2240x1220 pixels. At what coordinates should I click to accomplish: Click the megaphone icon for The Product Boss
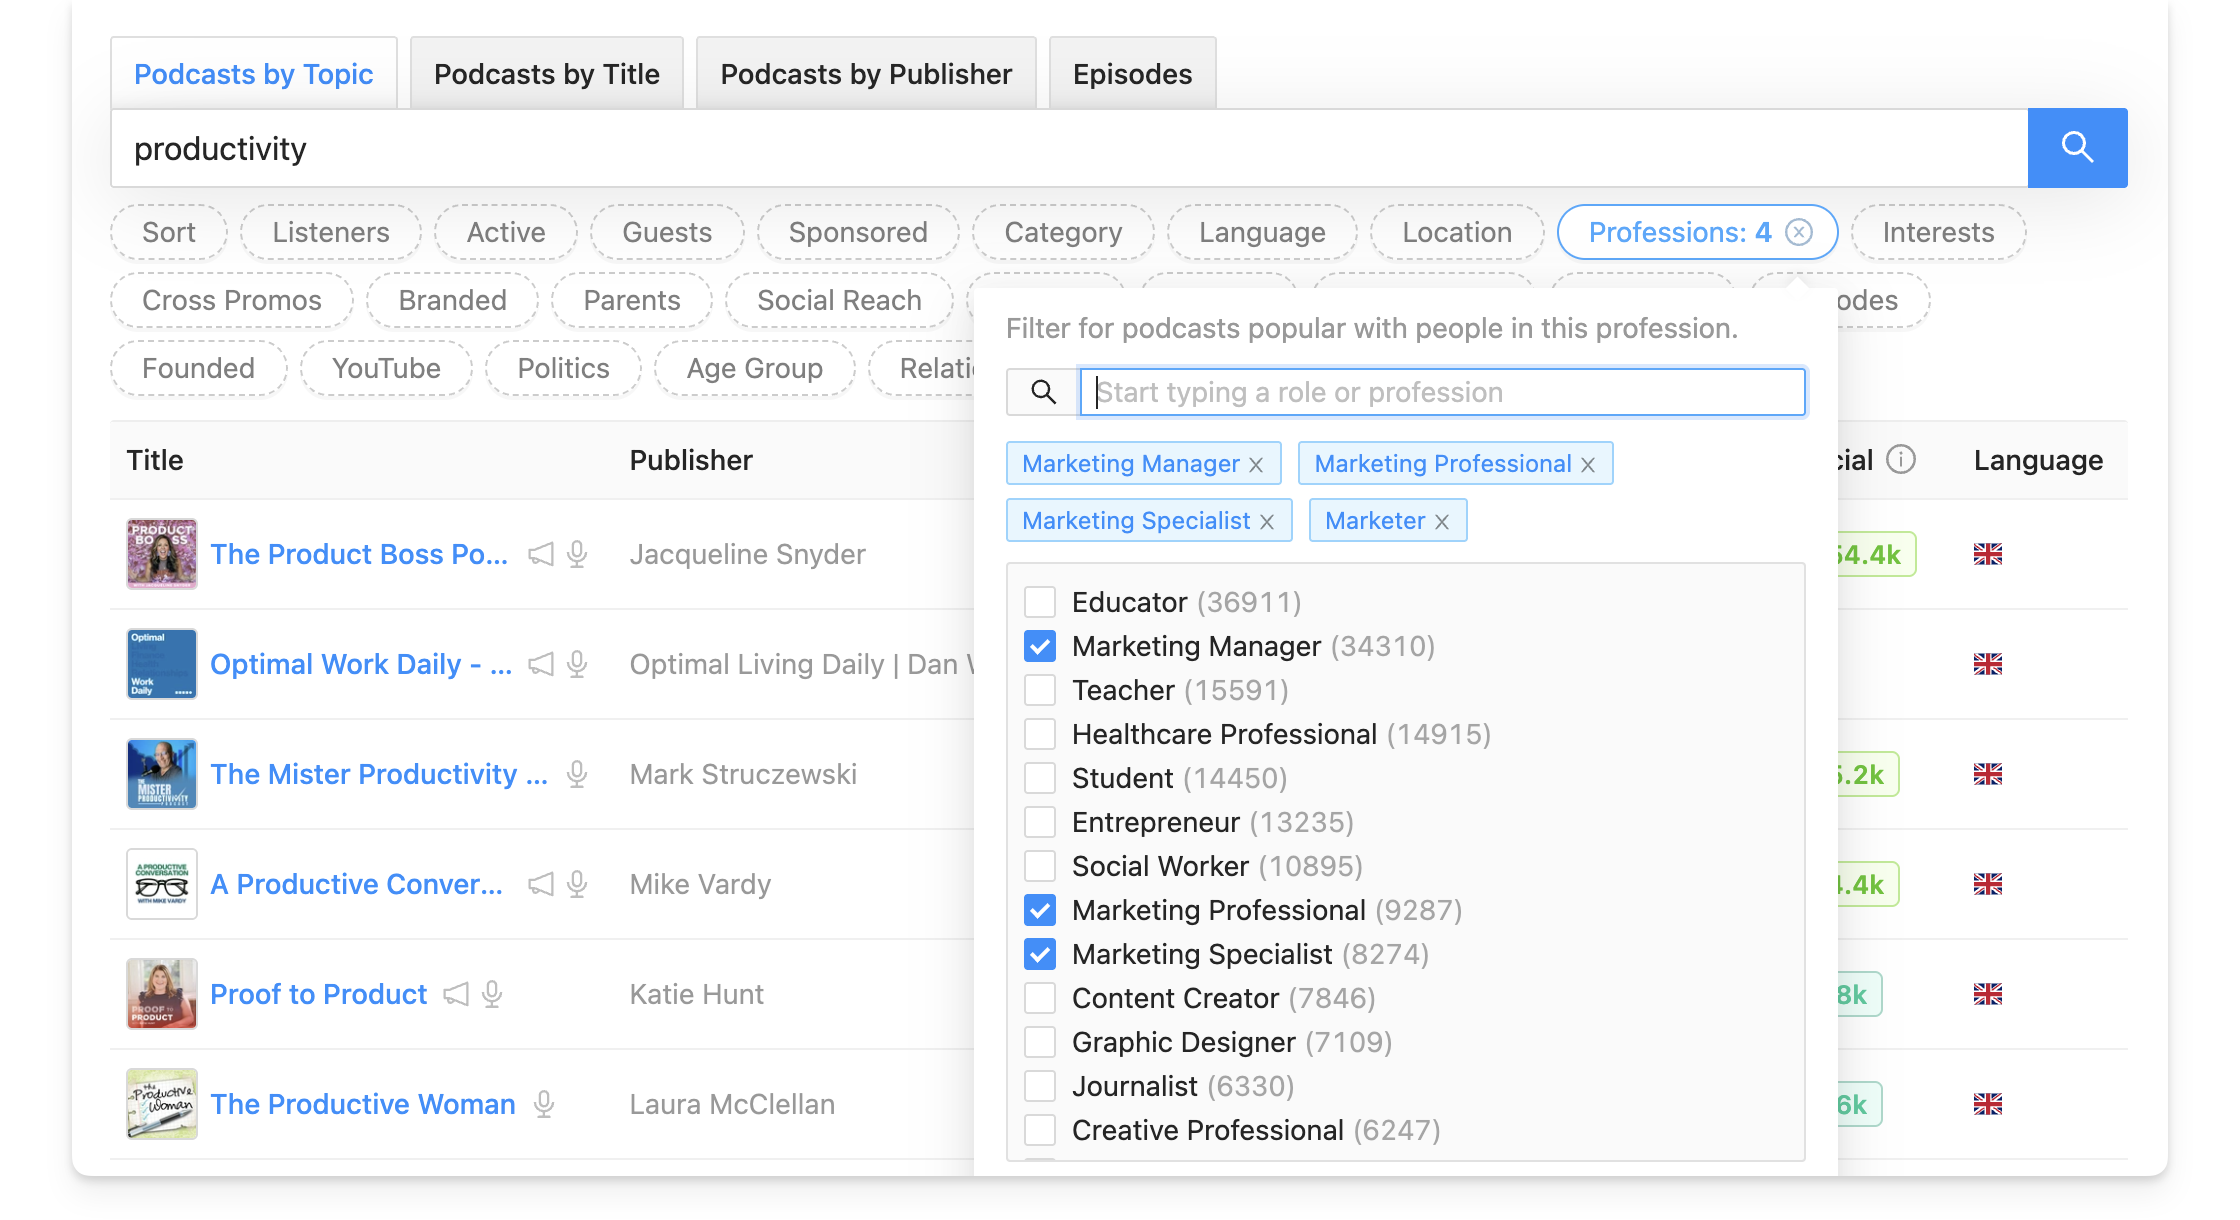coord(541,554)
